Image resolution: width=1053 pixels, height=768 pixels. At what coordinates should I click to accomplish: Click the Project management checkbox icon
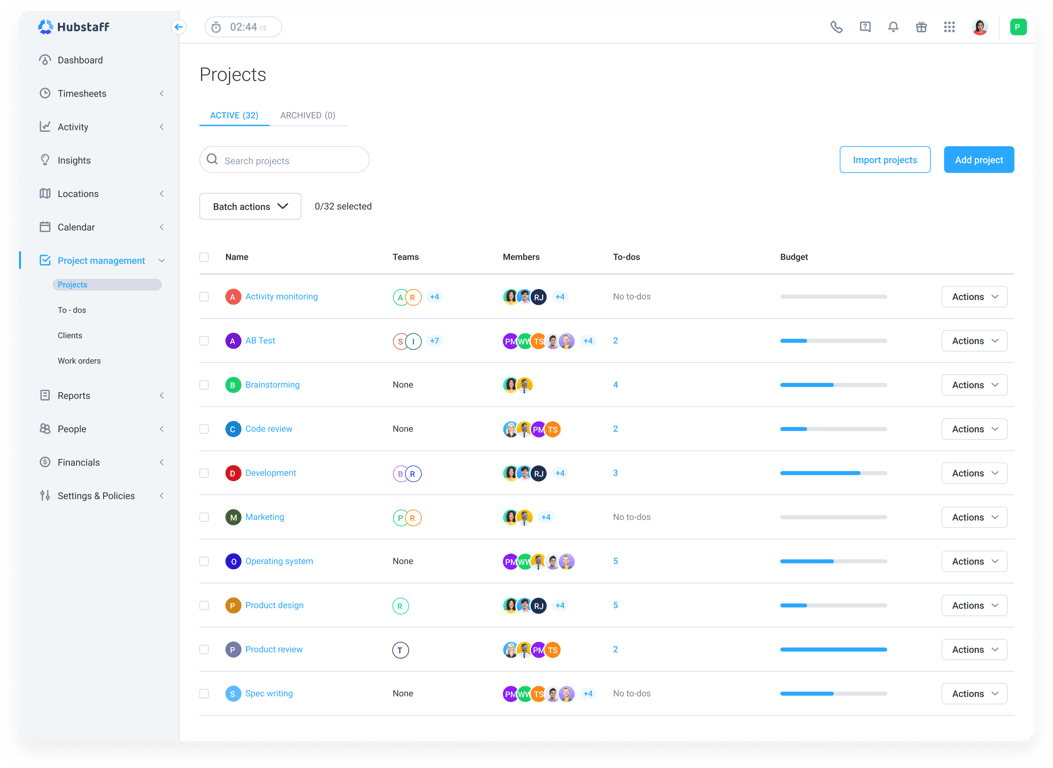click(45, 260)
